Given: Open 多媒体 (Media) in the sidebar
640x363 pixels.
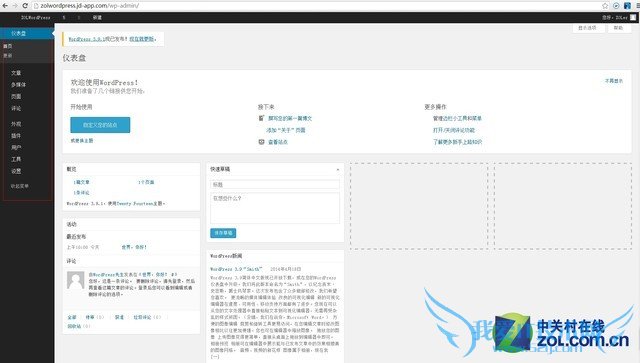Looking at the screenshot, I should pos(18,85).
